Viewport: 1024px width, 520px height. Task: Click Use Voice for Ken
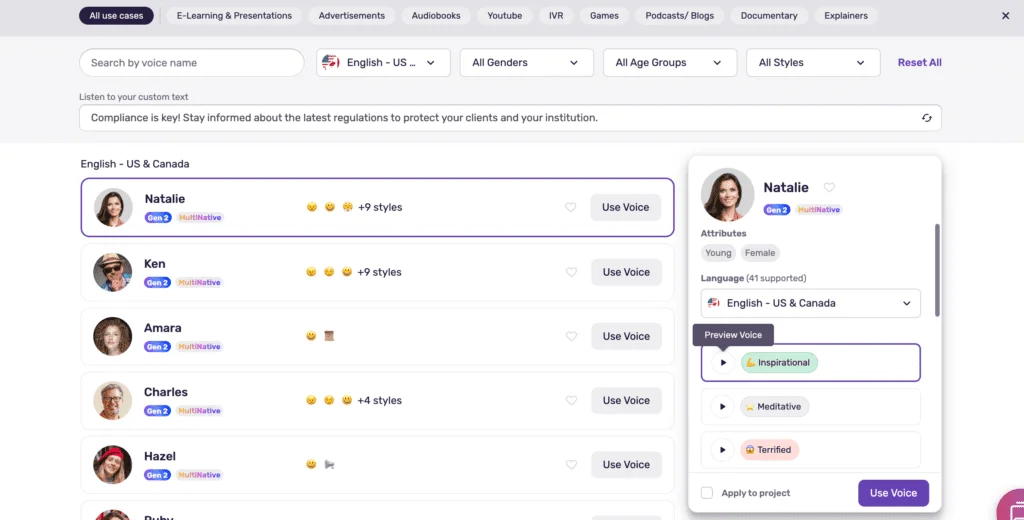[x=626, y=272]
